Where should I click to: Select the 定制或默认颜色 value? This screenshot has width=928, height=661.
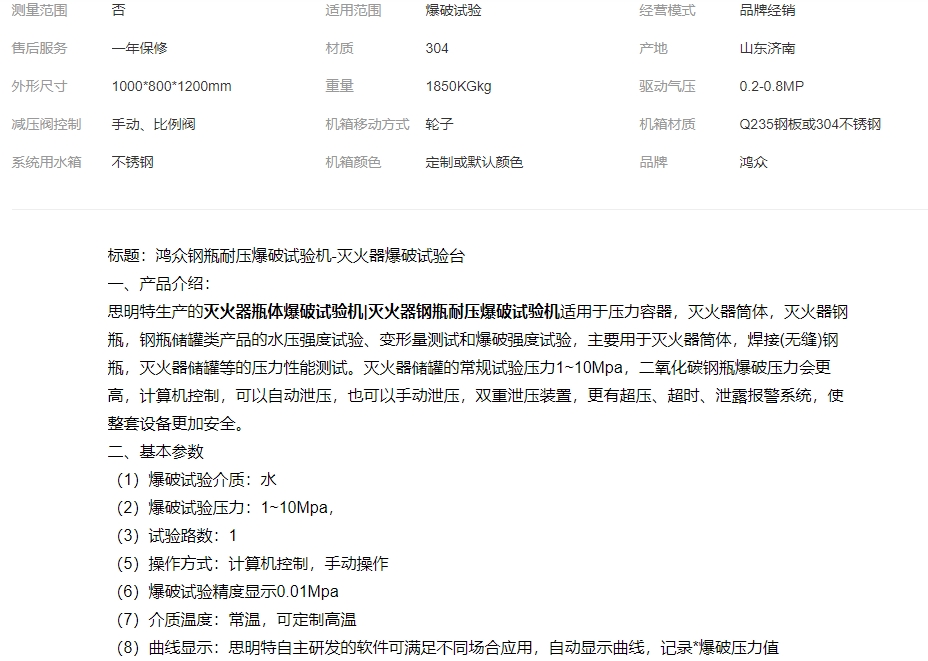[x=474, y=162]
